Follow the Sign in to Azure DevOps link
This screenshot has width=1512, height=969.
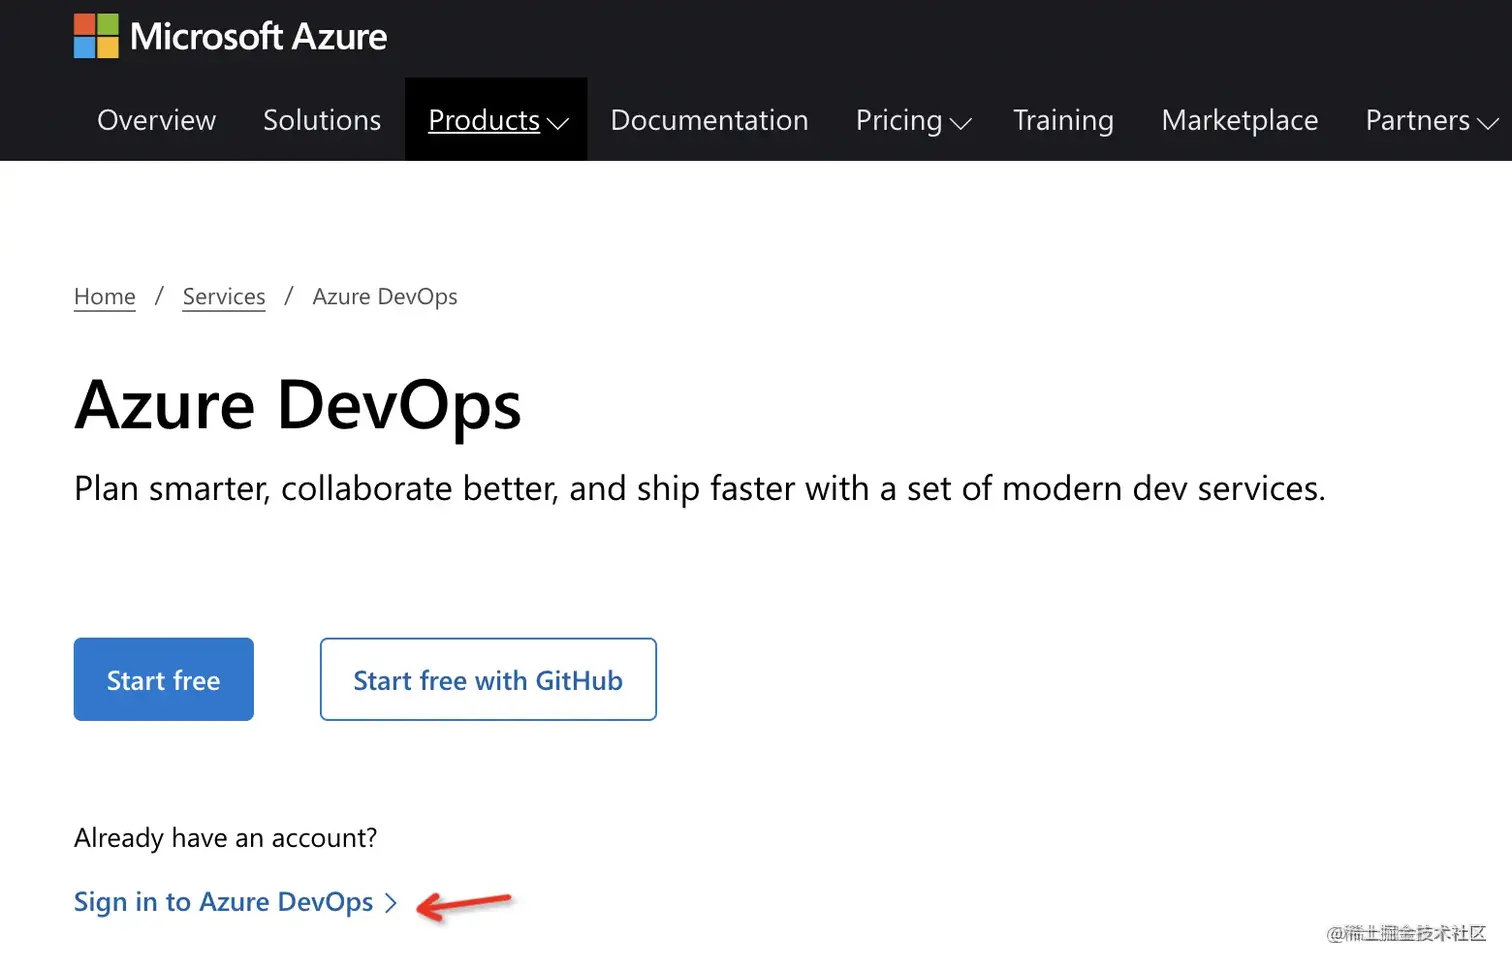[223, 902]
